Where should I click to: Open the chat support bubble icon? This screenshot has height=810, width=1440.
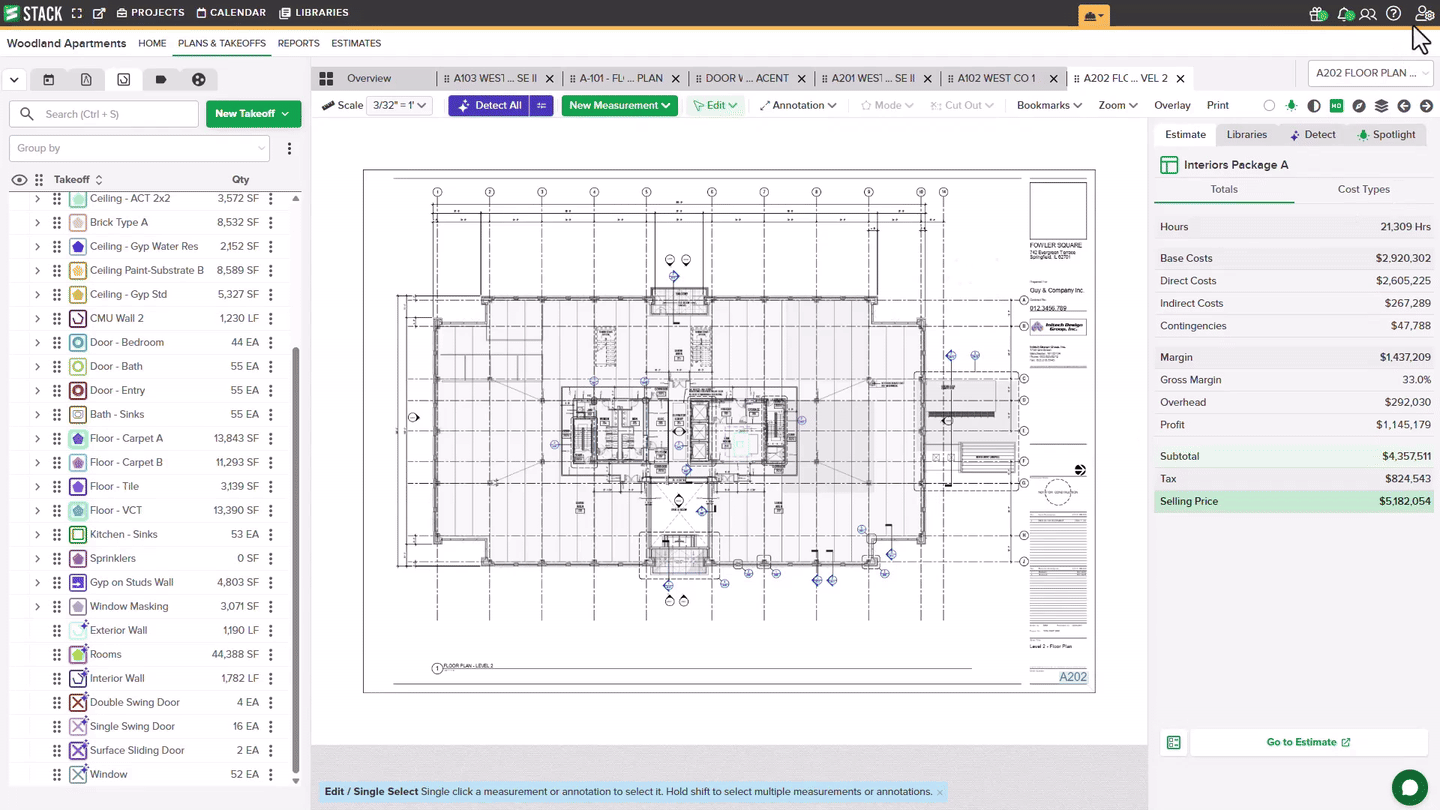pyautogui.click(x=1410, y=788)
